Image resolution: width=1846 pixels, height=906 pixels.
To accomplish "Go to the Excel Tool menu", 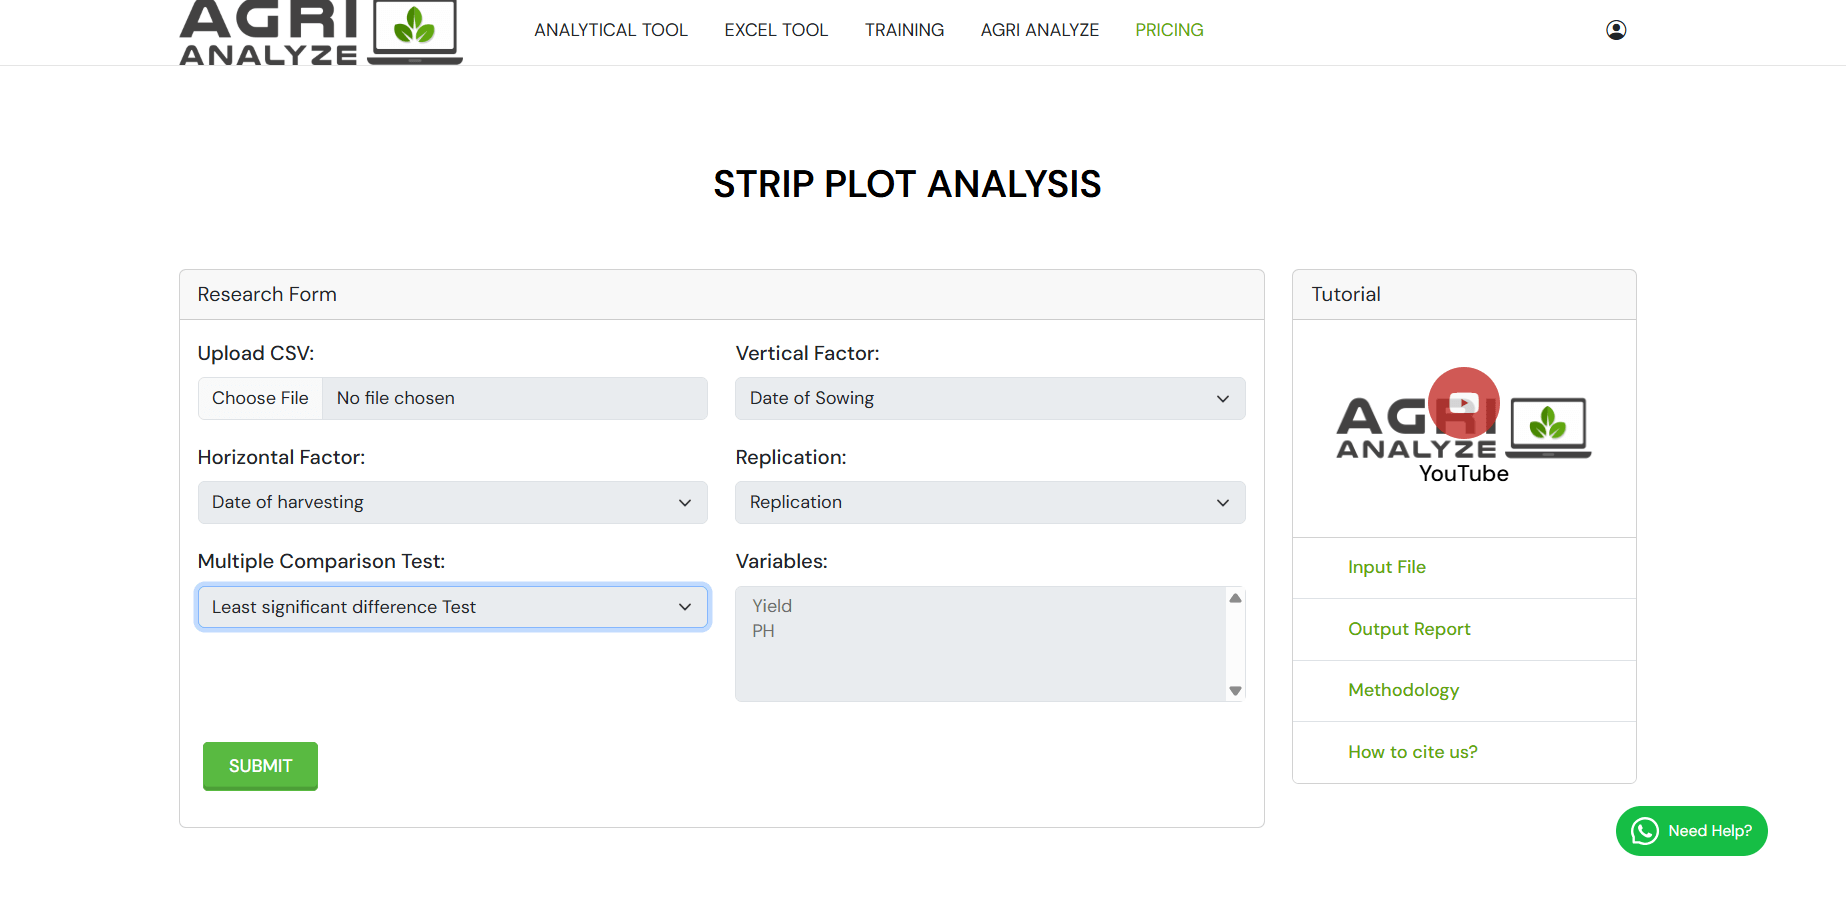I will click(776, 30).
